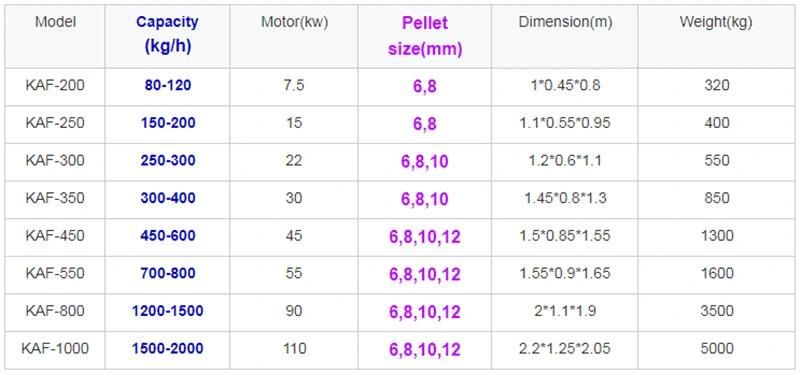This screenshot has width=800, height=374.
Task: Click the 2*1.1*1.9 dimension cell
Action: pos(565,311)
